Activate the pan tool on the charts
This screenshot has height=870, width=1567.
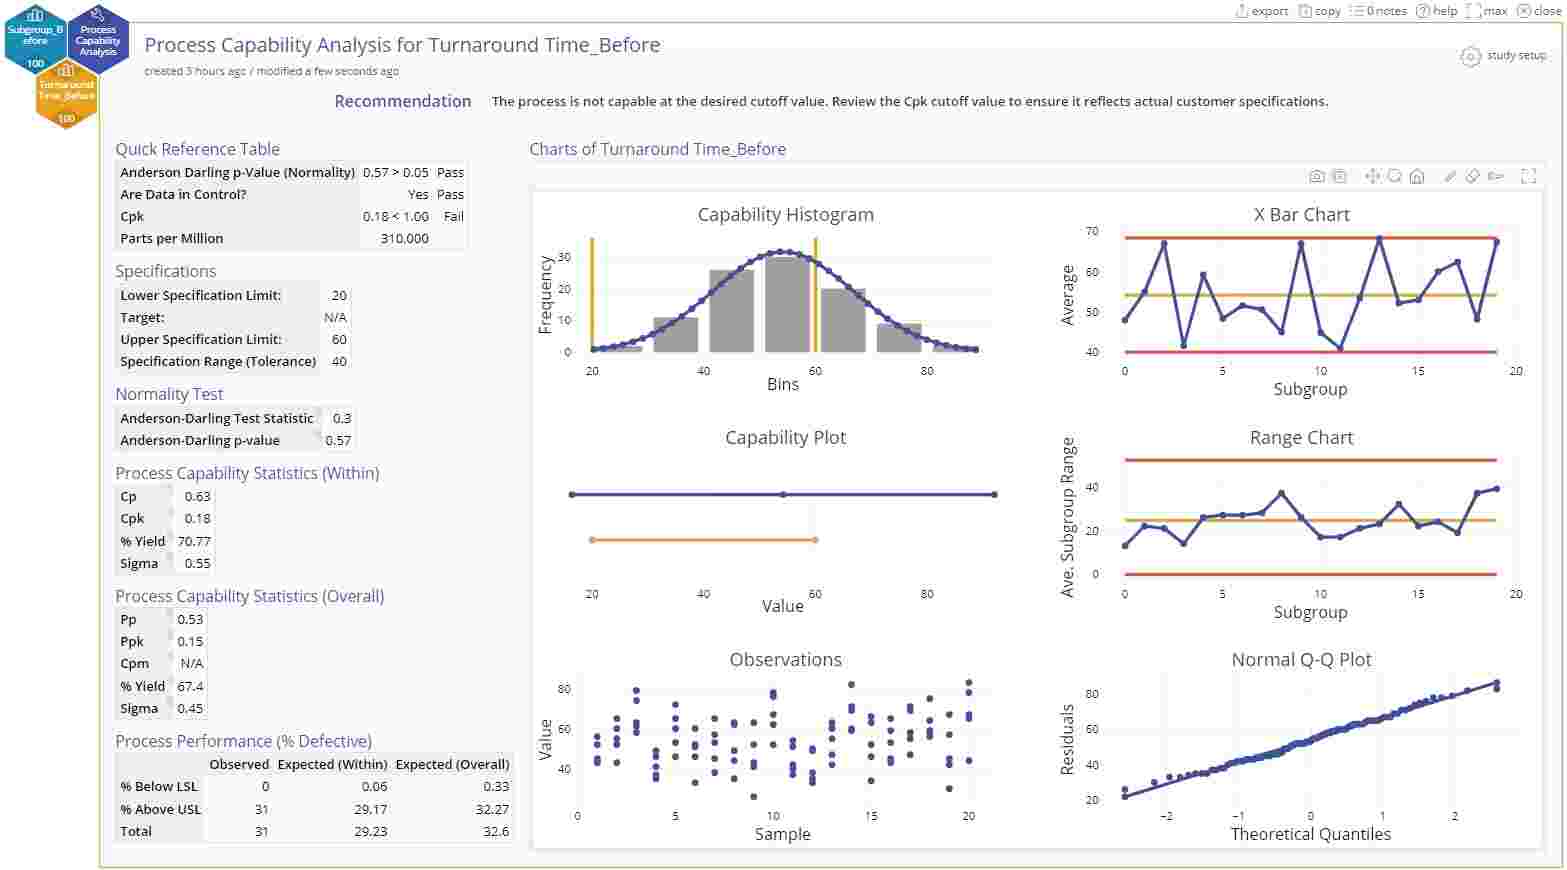[x=1374, y=176]
